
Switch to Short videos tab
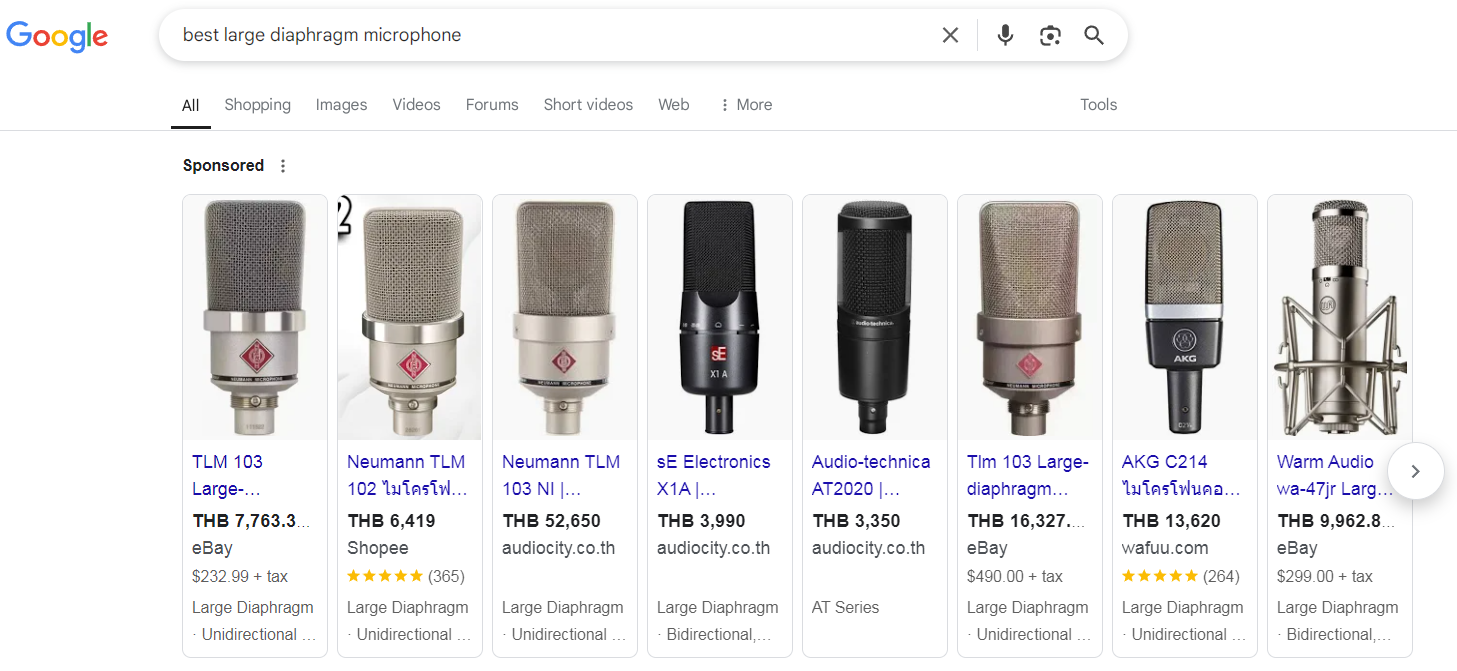click(x=588, y=105)
